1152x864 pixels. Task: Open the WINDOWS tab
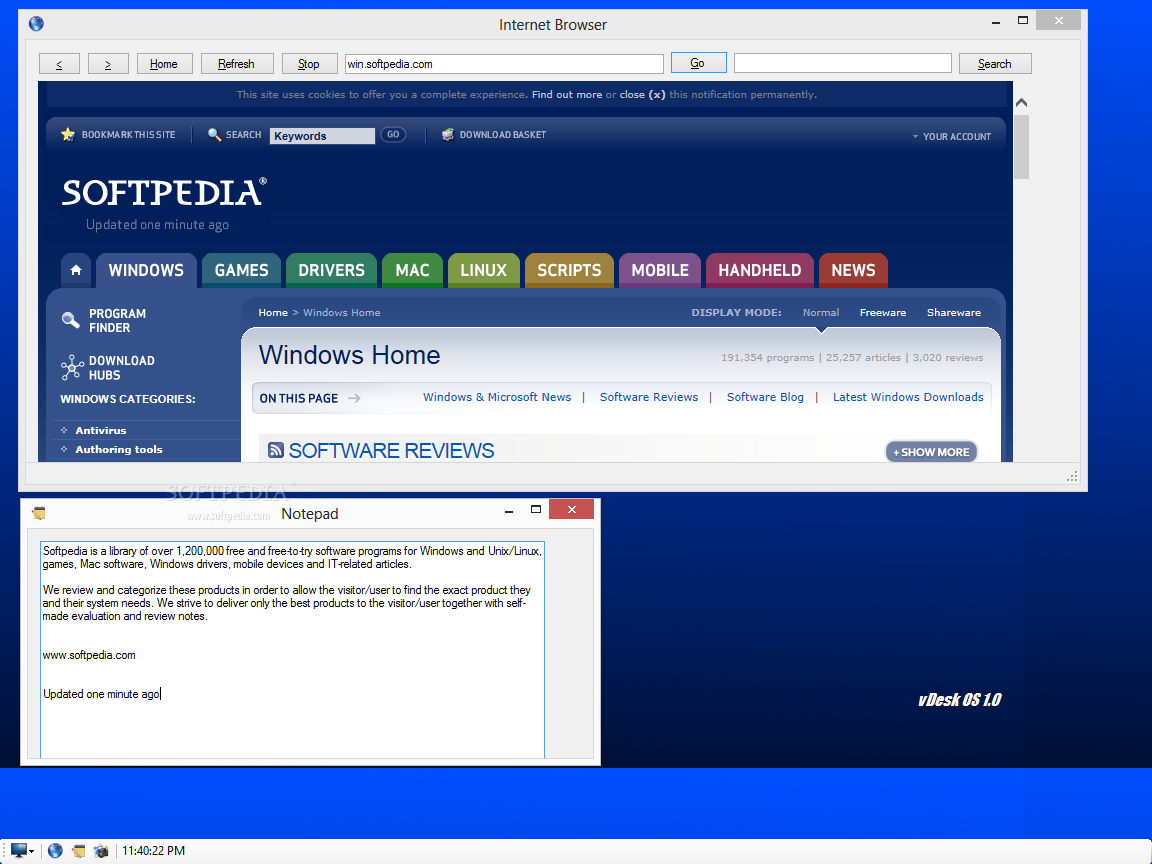[x=146, y=270]
